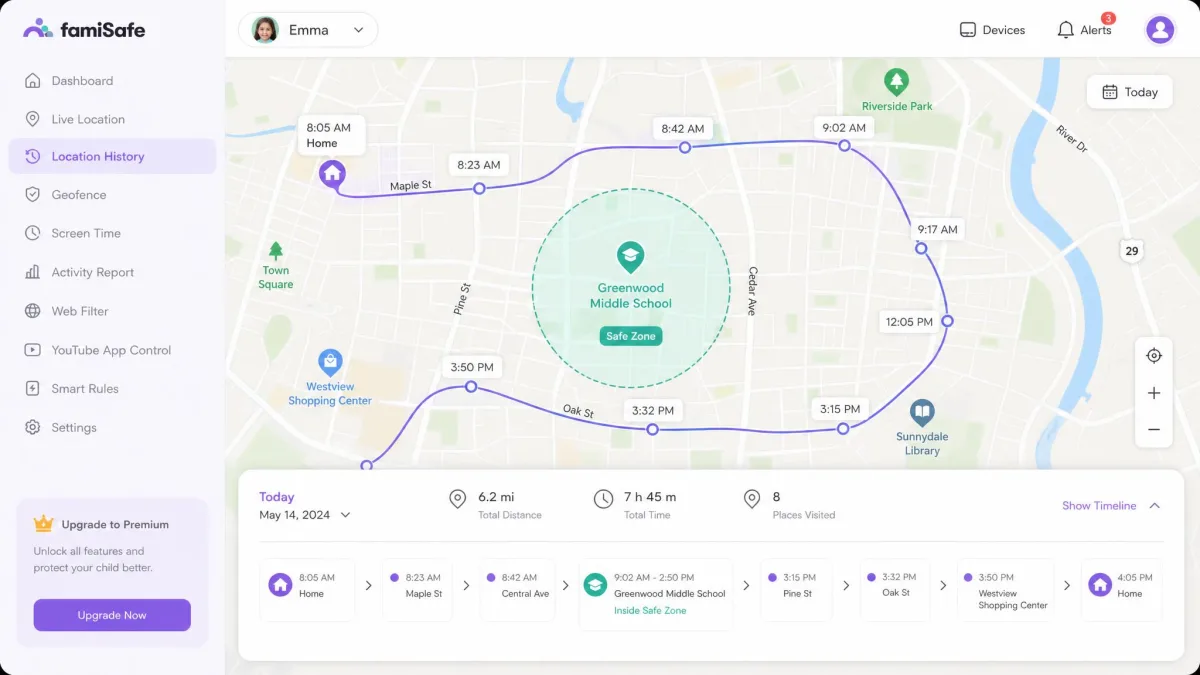
Task: Open the Emma child selector dropdown
Action: click(308, 30)
